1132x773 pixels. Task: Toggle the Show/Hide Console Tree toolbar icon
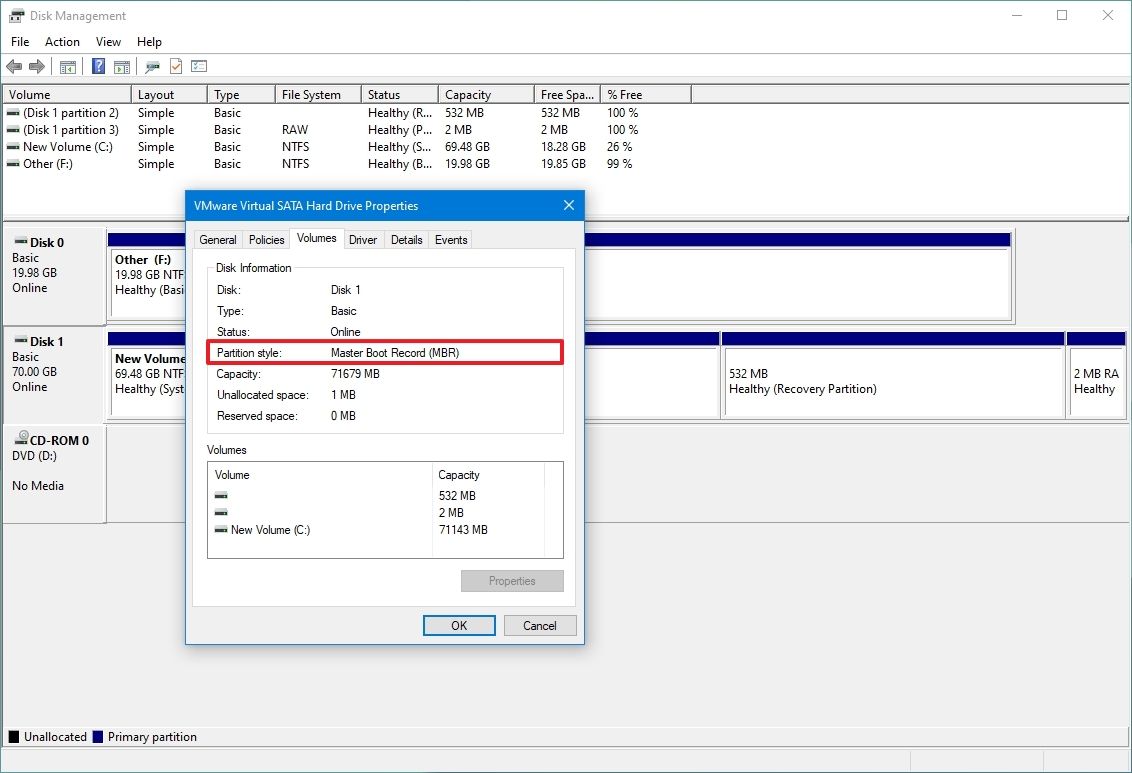(x=66, y=66)
